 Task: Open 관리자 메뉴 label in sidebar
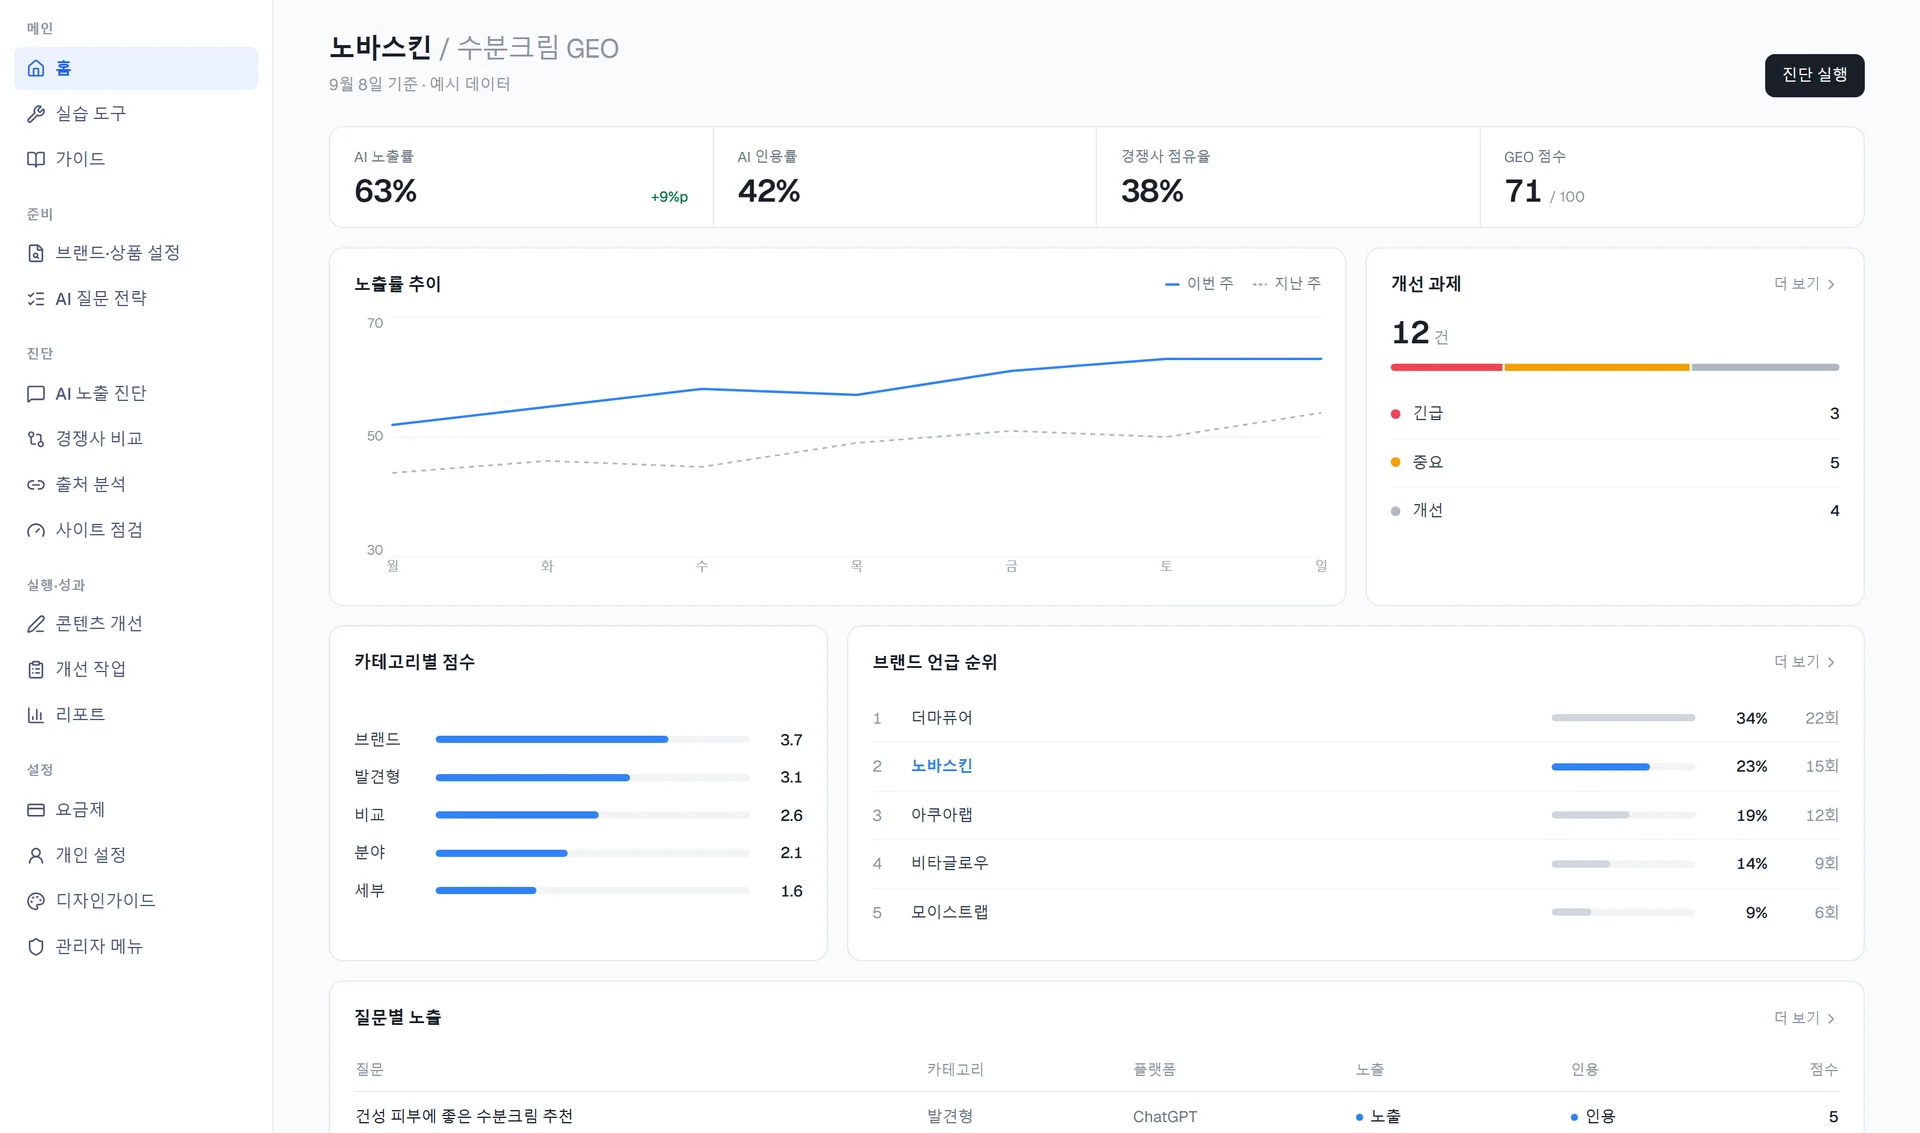click(99, 946)
